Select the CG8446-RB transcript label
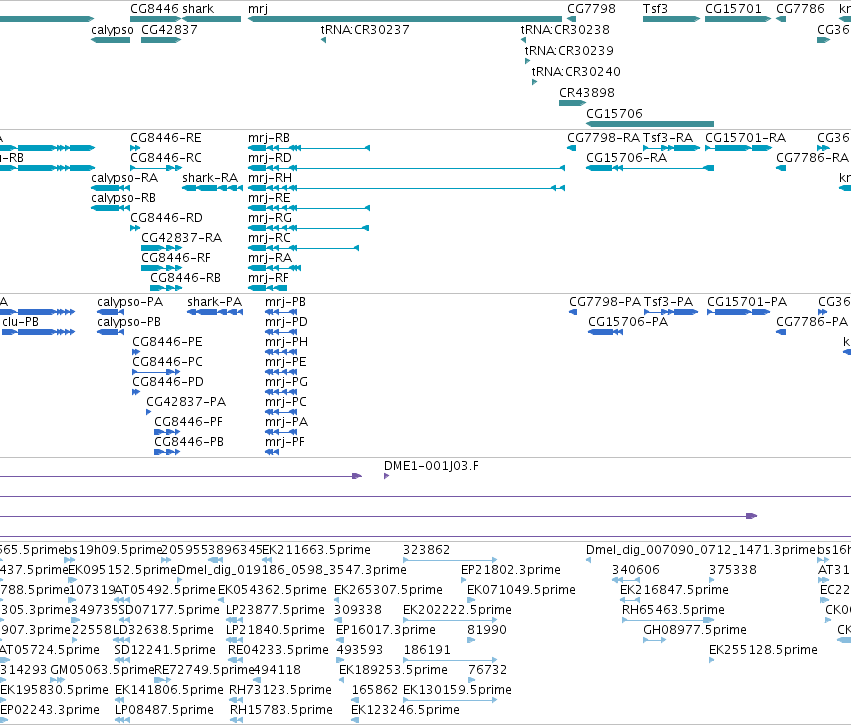 [185, 278]
